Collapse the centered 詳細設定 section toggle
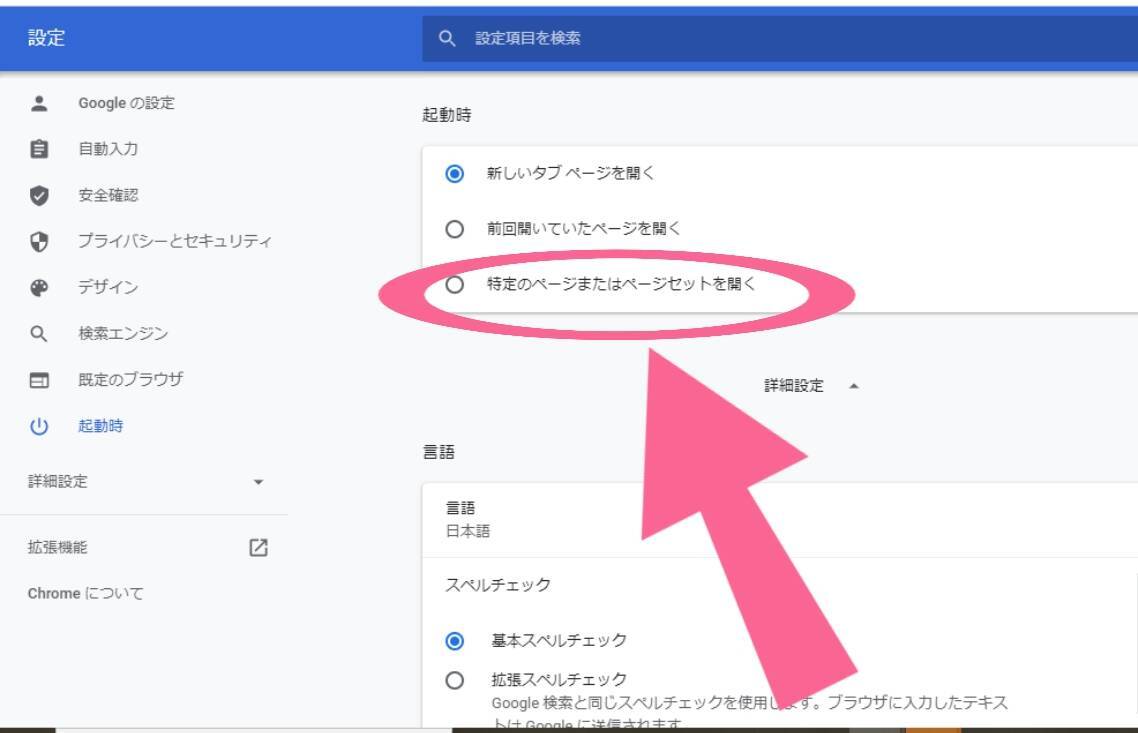The height and width of the screenshot is (733, 1138). tap(810, 386)
